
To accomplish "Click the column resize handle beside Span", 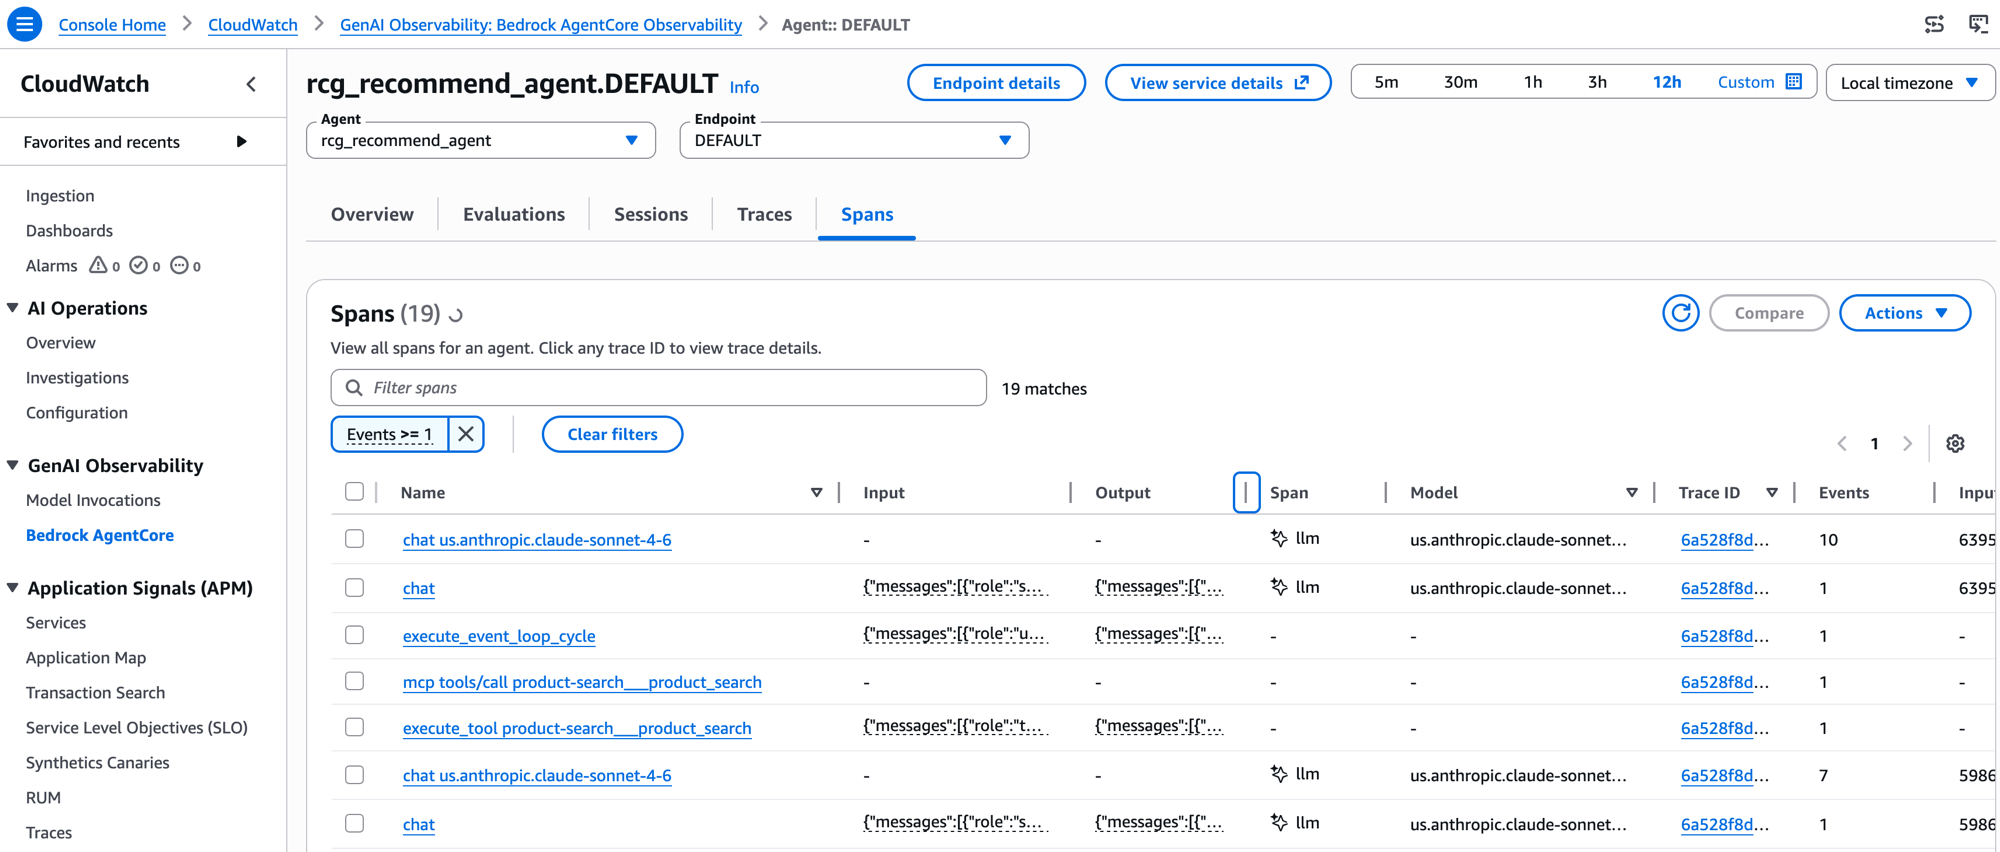I will click(1246, 492).
